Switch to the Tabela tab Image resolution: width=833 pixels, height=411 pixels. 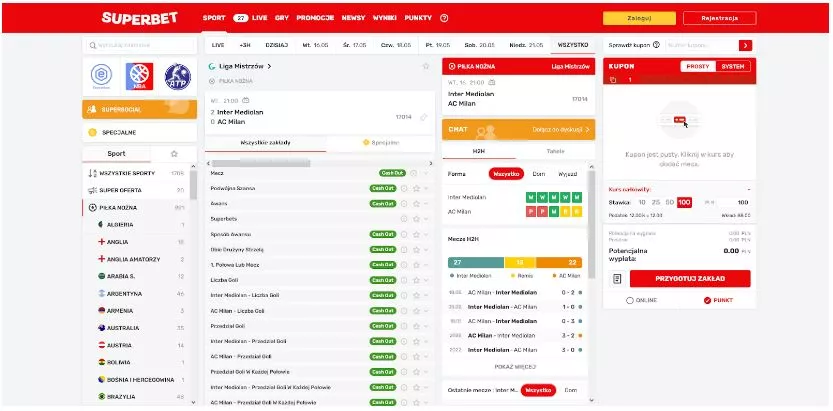pyautogui.click(x=555, y=151)
